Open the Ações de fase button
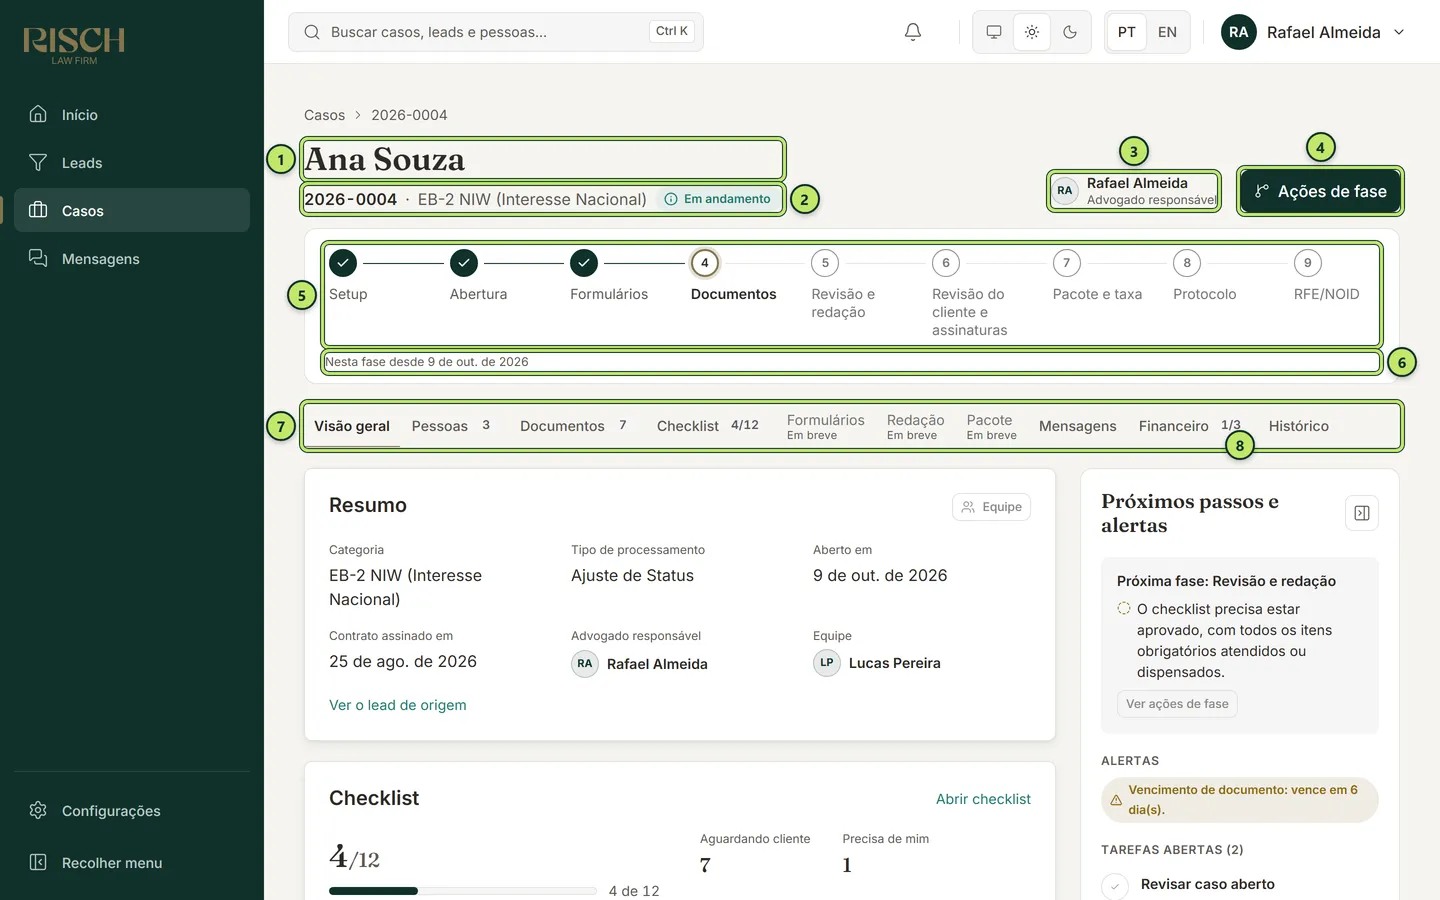Screen dimensions: 1440x900 pos(1320,191)
